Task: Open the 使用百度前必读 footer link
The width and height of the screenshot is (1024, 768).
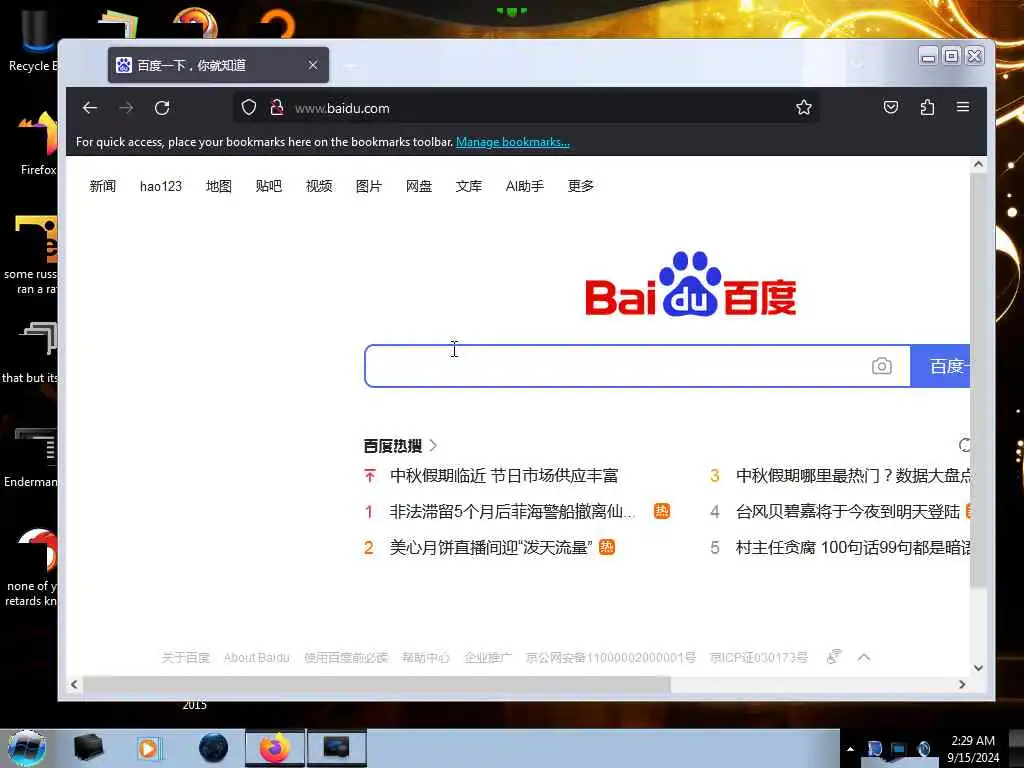Action: tap(345, 658)
